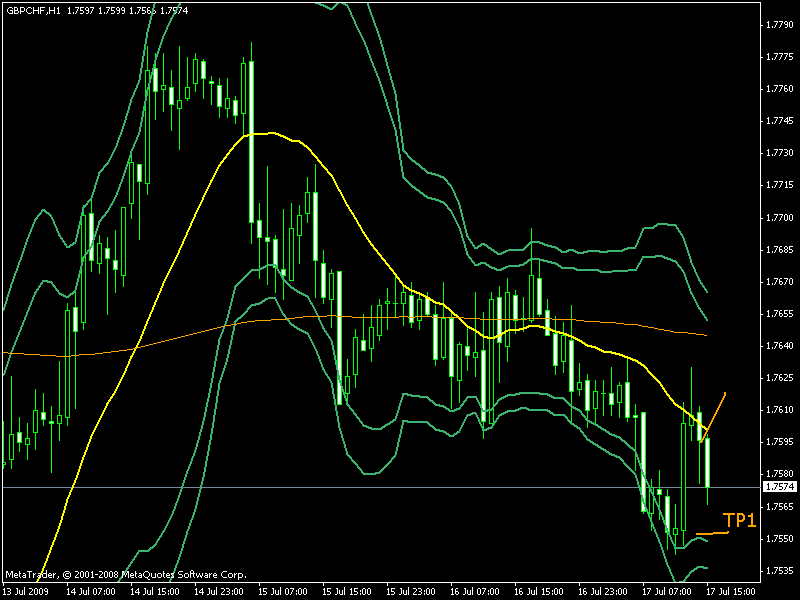This screenshot has width=800, height=600.
Task: Select the orange TP1 text label
Action: pos(739,520)
